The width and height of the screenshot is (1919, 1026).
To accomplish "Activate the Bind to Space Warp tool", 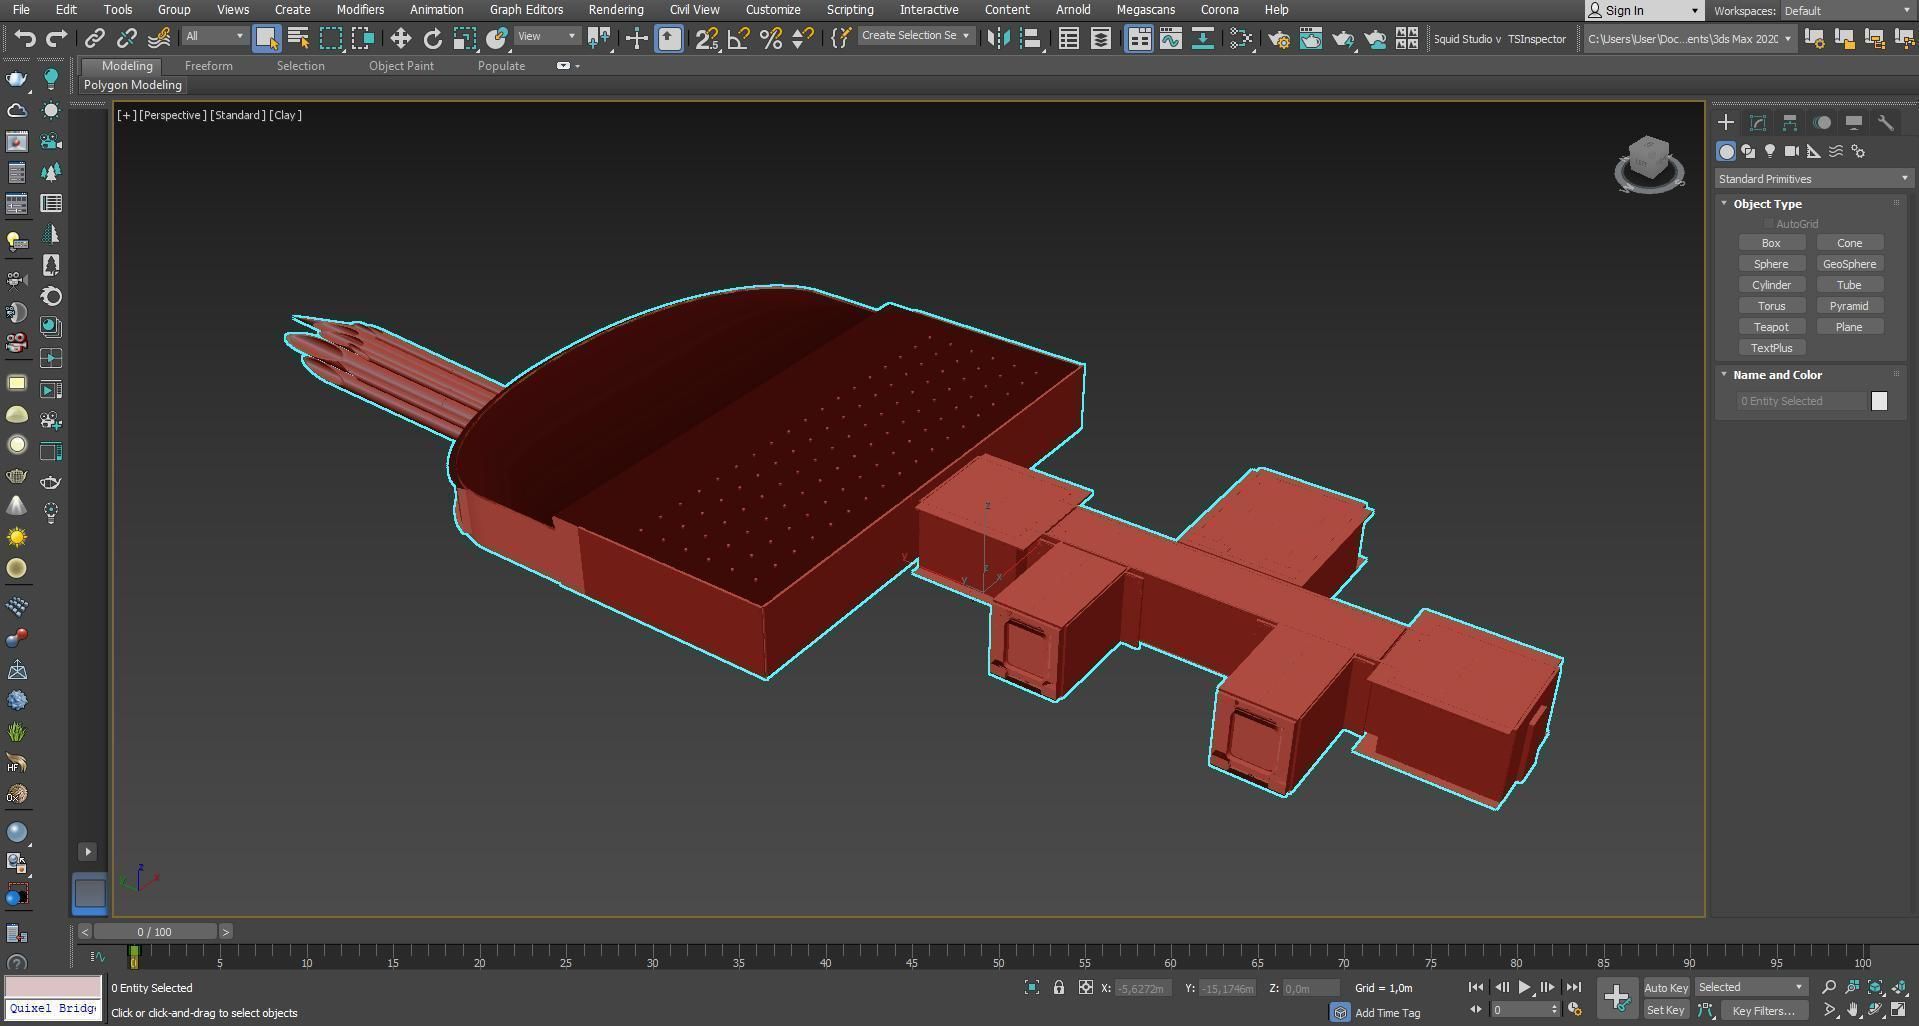I will pyautogui.click(x=158, y=38).
